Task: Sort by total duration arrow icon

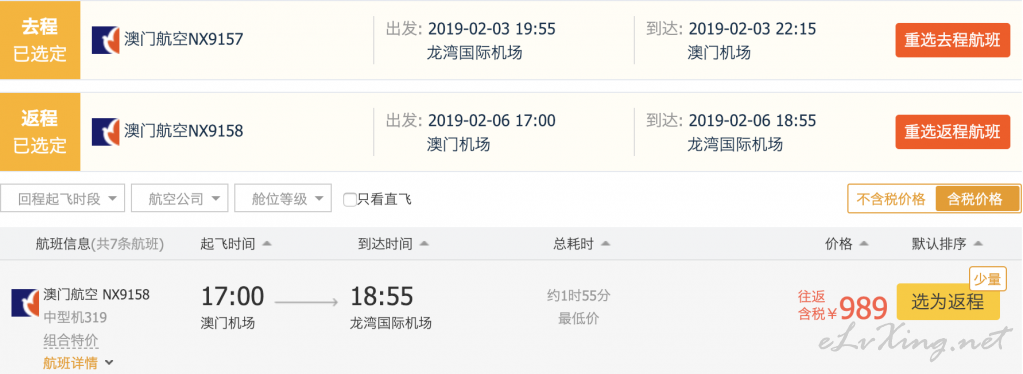Action: pos(605,244)
